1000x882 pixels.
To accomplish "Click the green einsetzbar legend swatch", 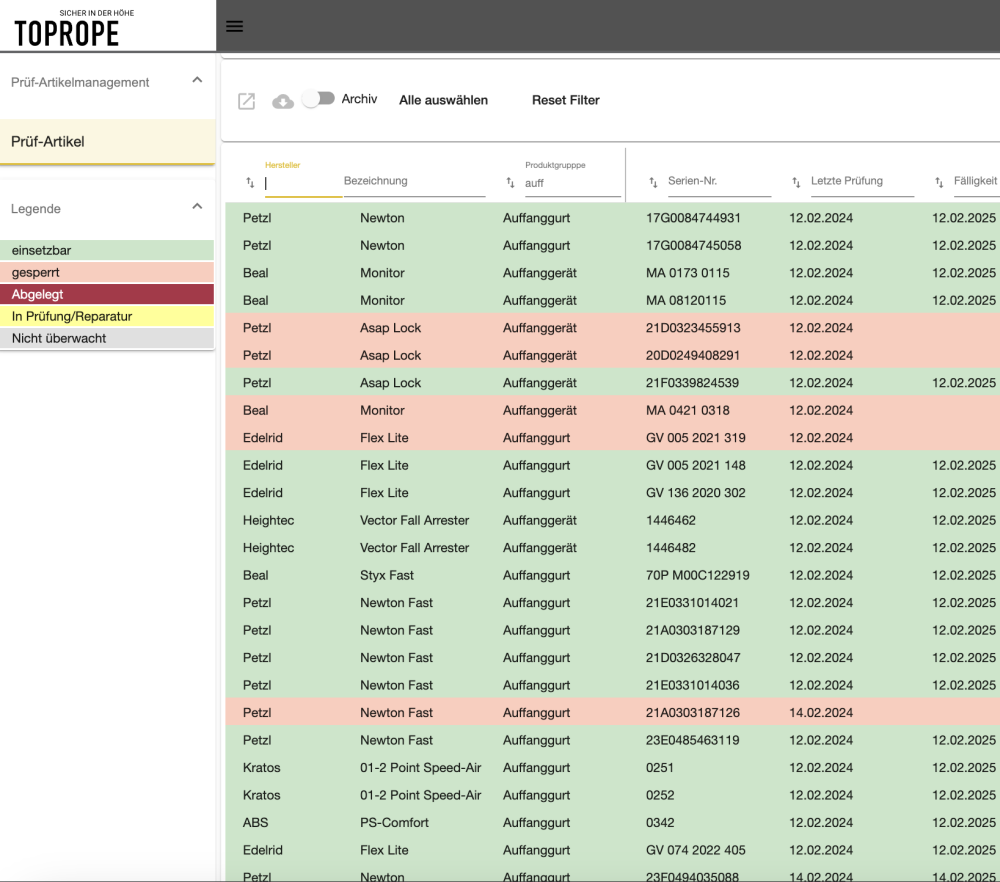I will click(x=107, y=249).
